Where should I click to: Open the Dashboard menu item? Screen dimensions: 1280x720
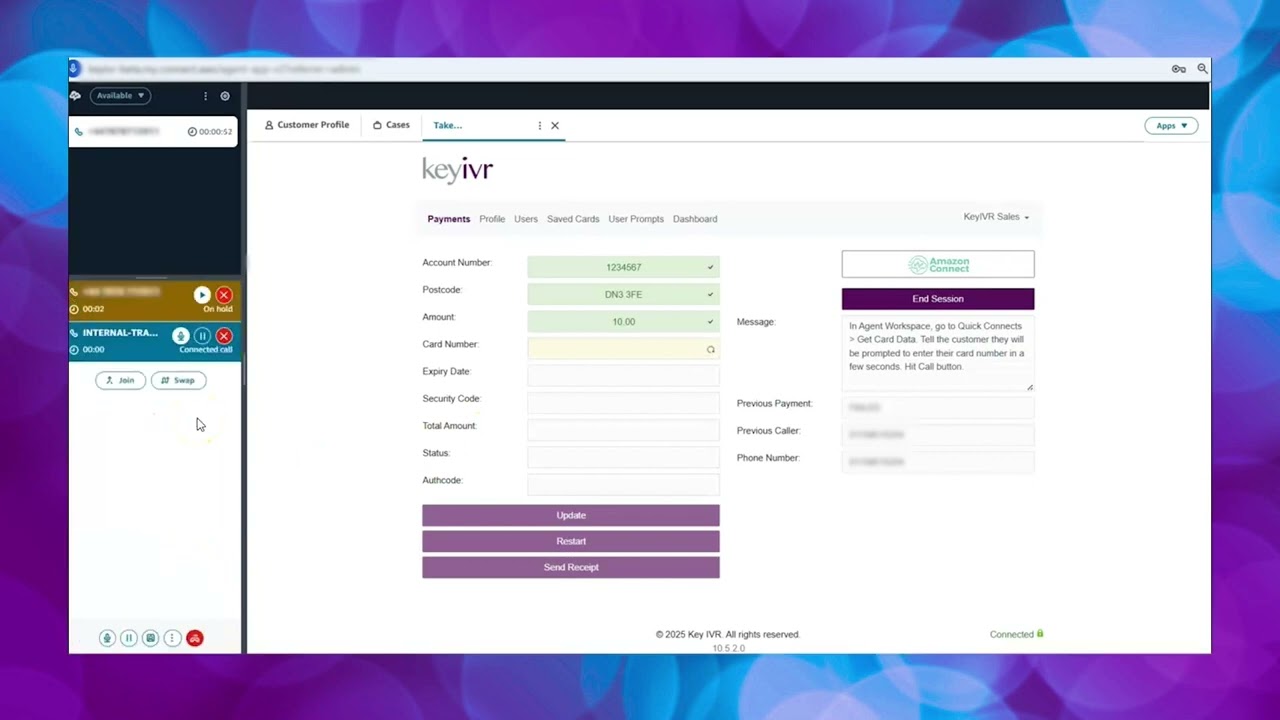coord(695,219)
